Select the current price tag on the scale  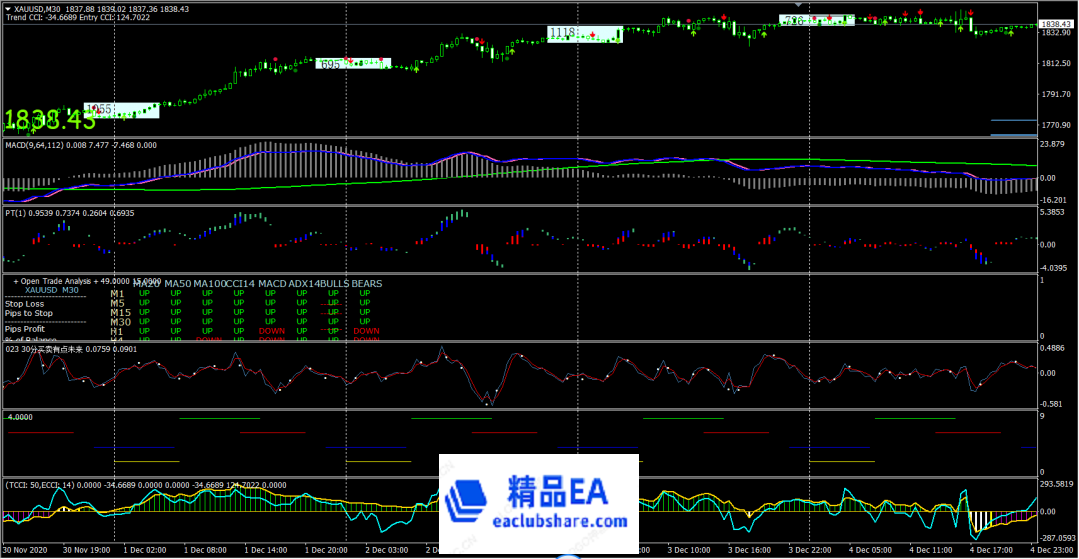(1057, 23)
